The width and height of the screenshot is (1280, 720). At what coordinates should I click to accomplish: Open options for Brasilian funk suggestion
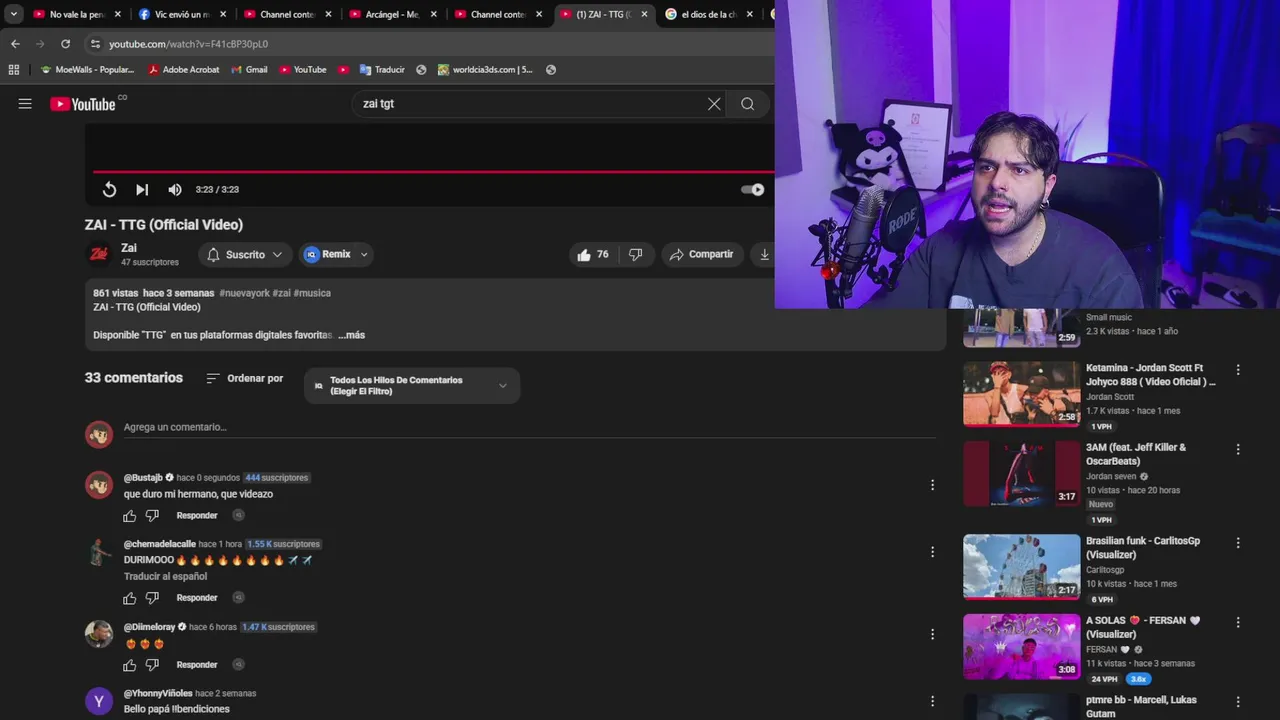click(1238, 543)
